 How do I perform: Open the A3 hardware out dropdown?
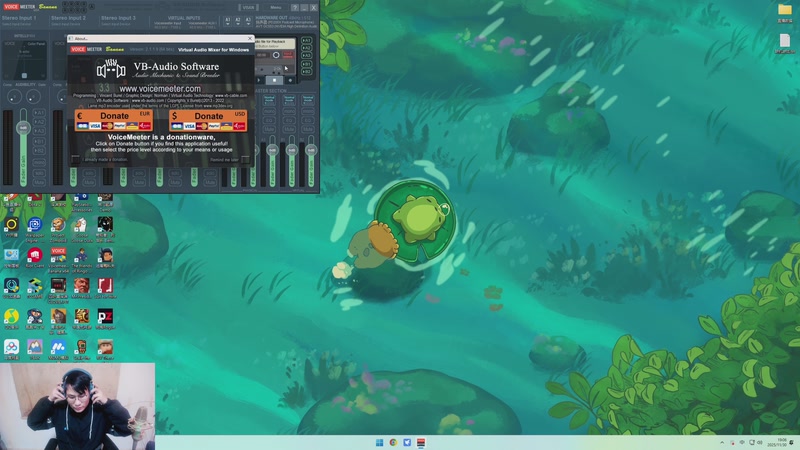click(248, 21)
